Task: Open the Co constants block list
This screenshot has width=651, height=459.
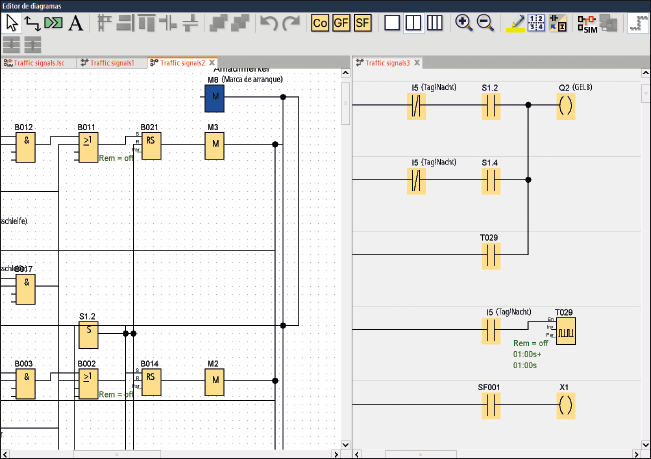Action: pyautogui.click(x=320, y=23)
